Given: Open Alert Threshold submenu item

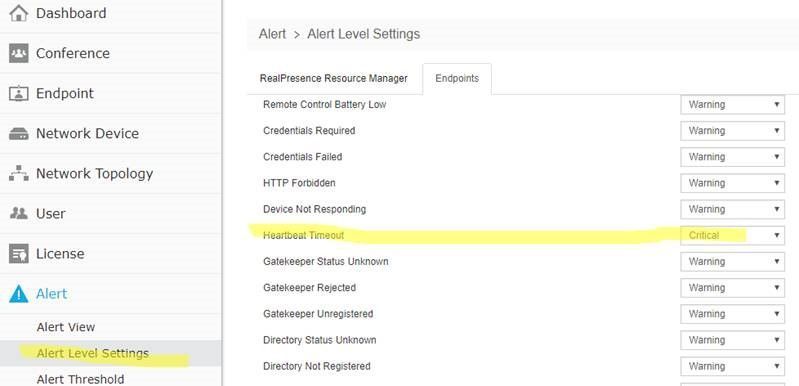Looking at the screenshot, I should 80,379.
